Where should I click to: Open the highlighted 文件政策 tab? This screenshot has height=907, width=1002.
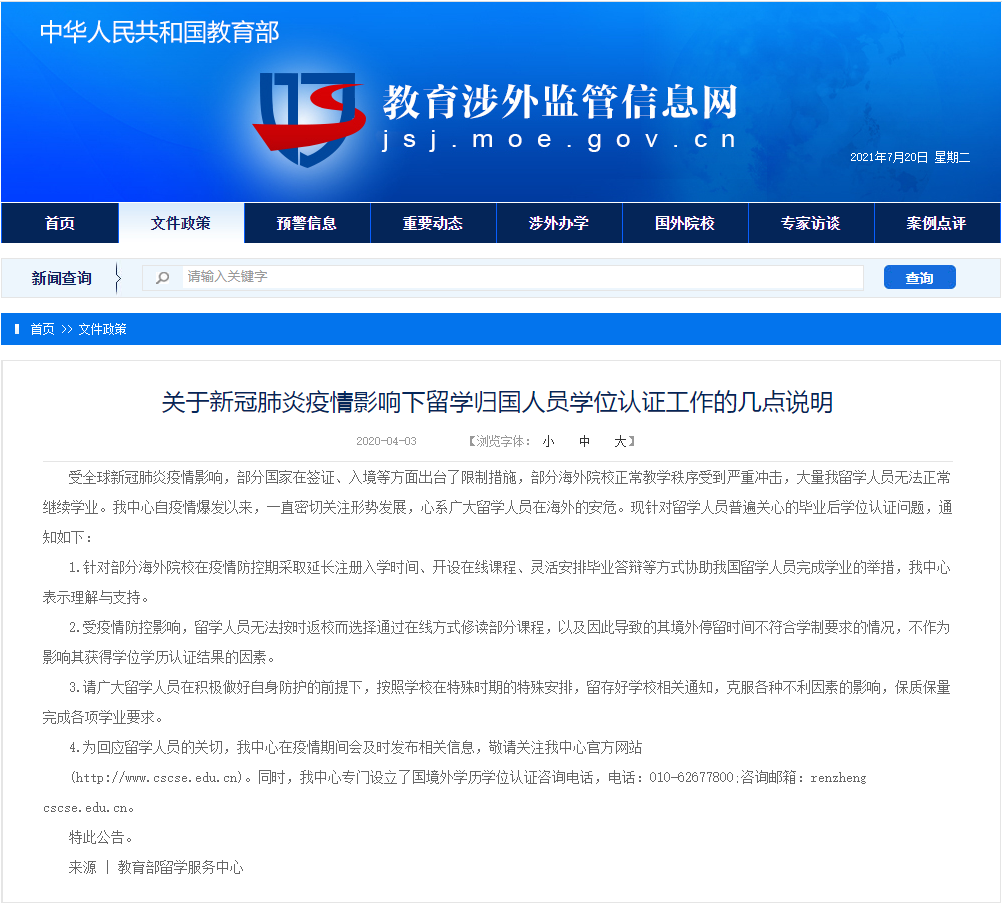182,222
